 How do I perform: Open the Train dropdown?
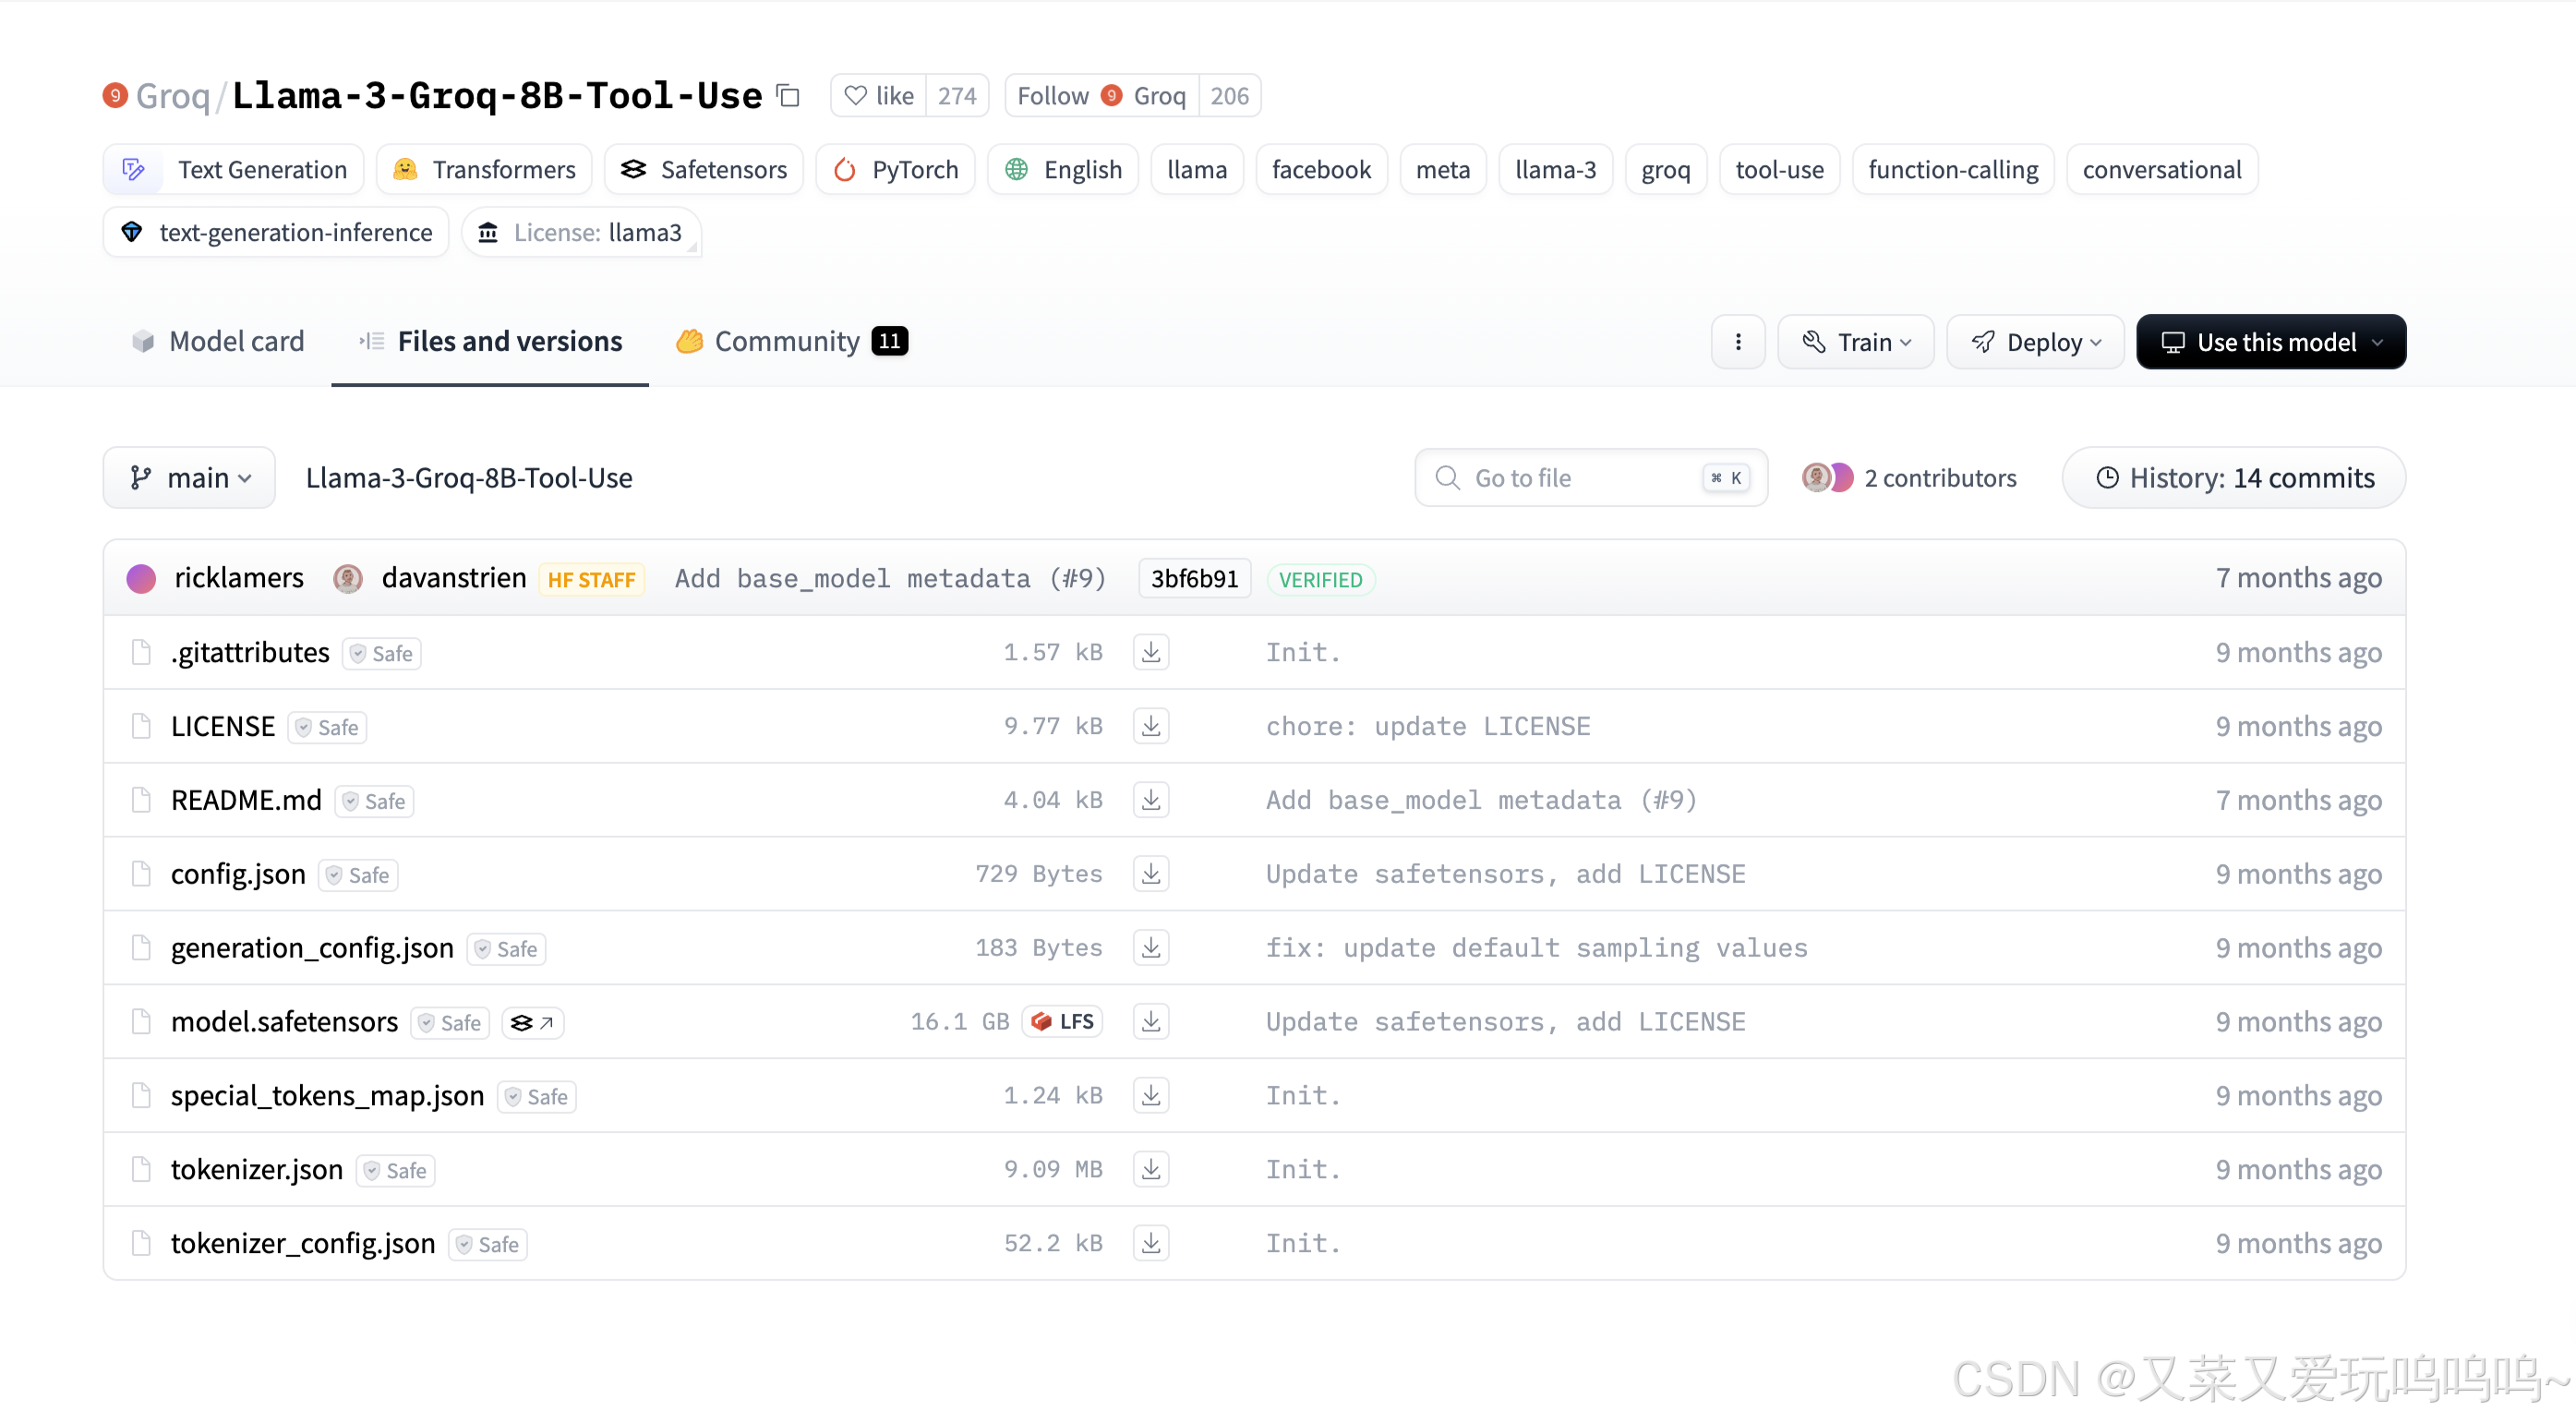click(x=1856, y=342)
